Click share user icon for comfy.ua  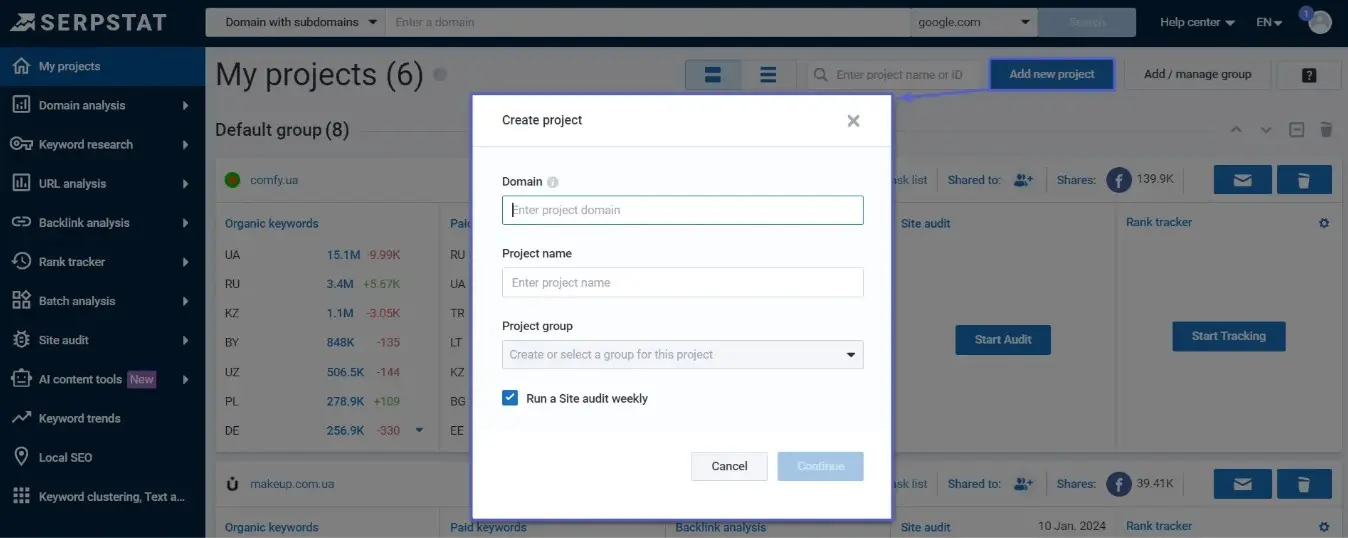[1023, 180]
